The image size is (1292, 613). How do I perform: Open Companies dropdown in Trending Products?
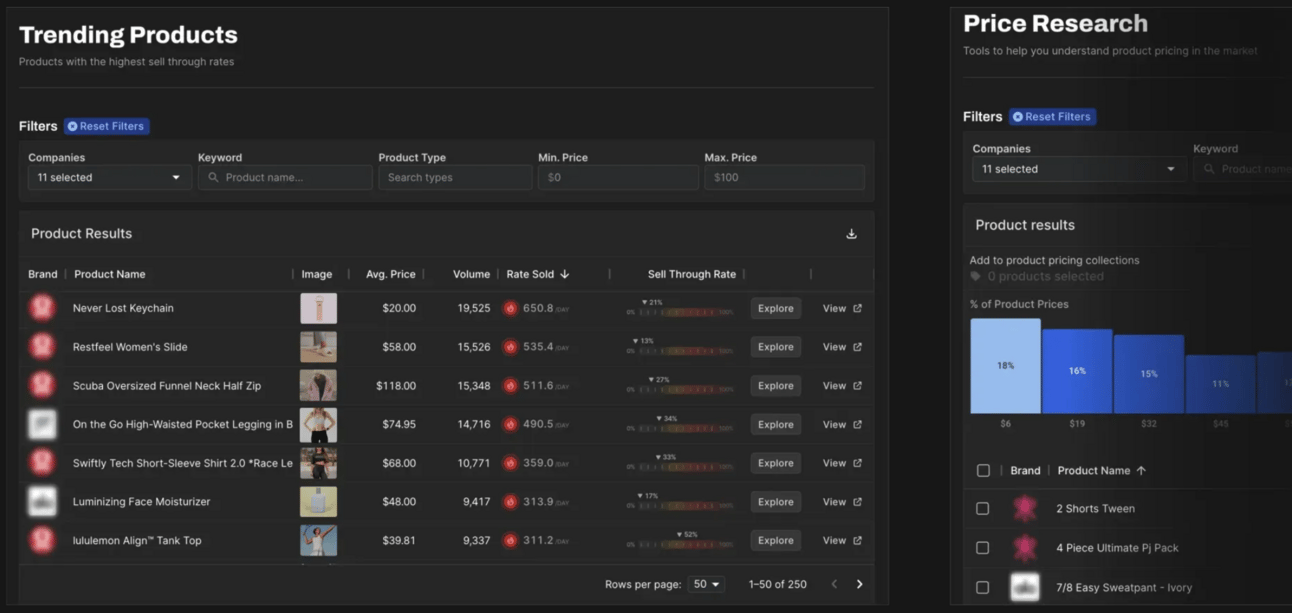coord(108,178)
